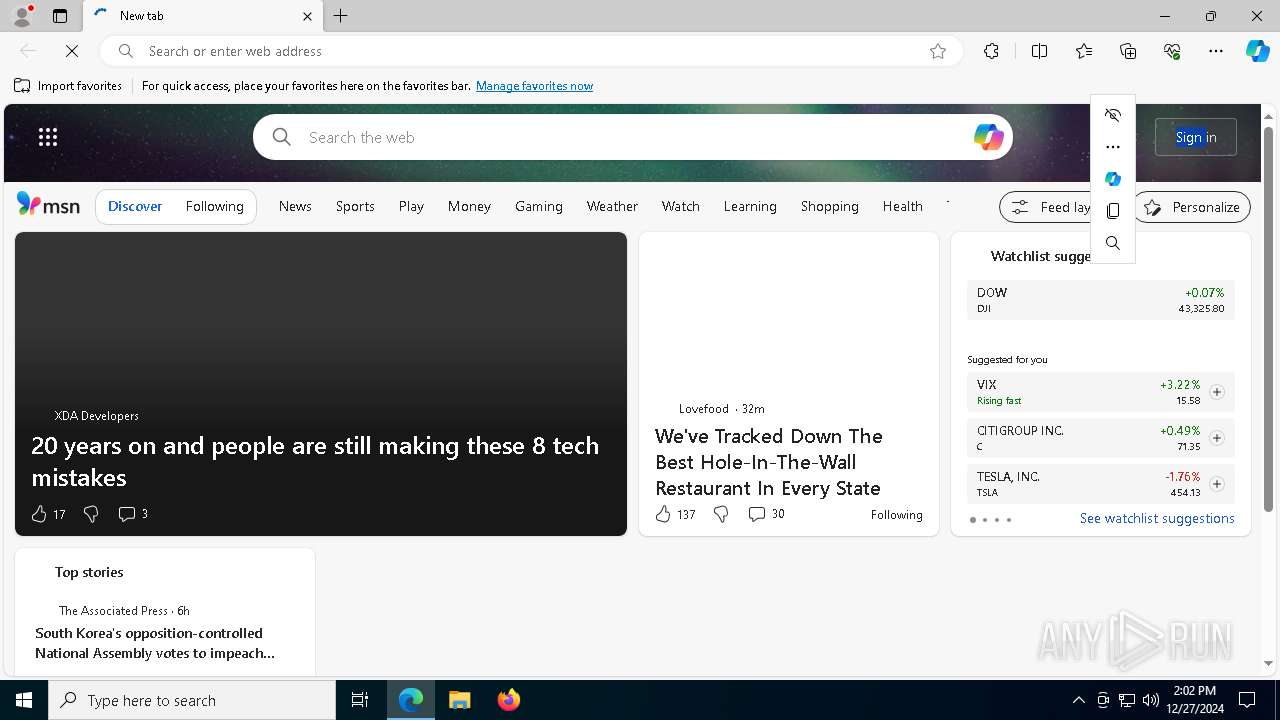Open more options in the mini menu
This screenshot has height=720, width=1280.
[x=1113, y=147]
